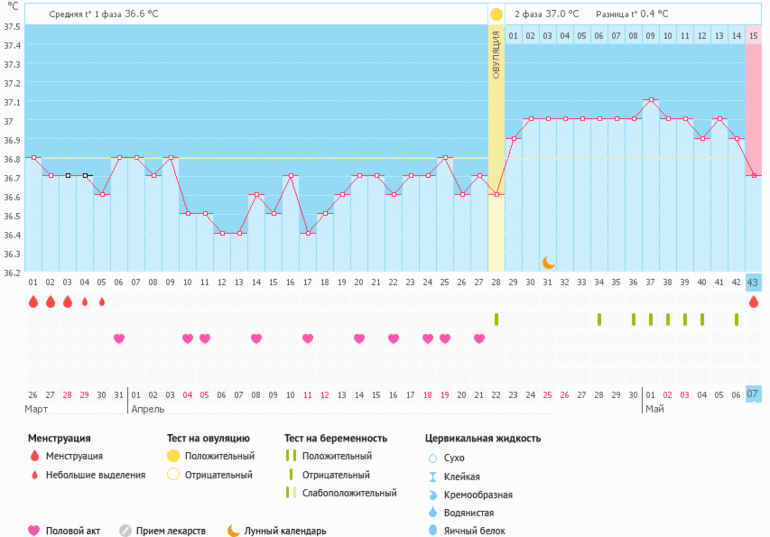Click the heart icon under cycle day 27
The width and height of the screenshot is (770, 537).
(x=479, y=338)
